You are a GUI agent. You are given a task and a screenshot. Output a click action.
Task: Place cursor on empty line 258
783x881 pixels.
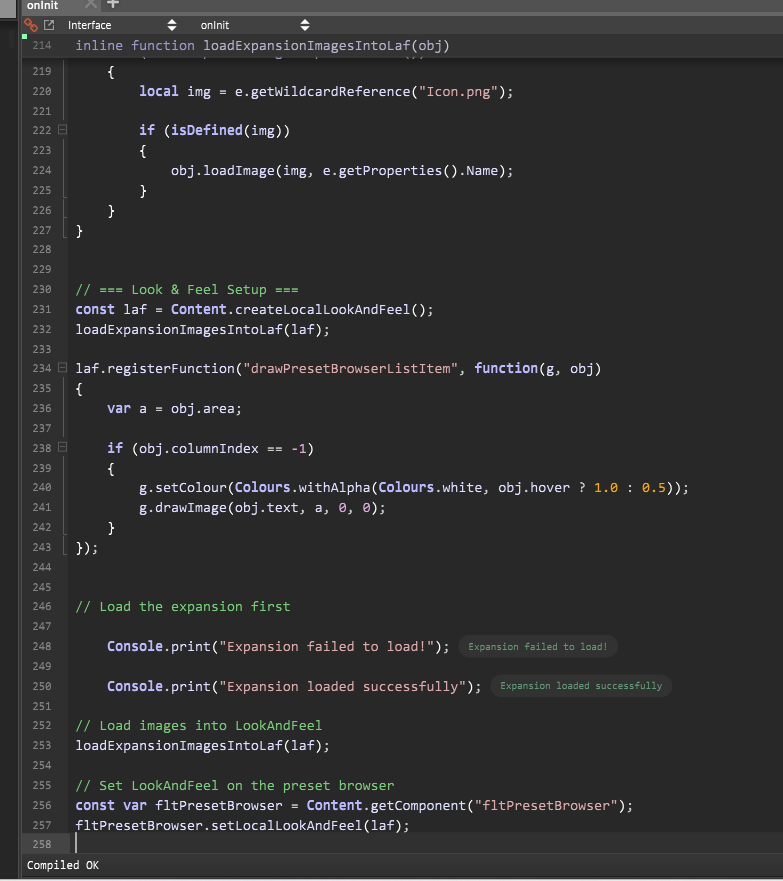(x=300, y=844)
